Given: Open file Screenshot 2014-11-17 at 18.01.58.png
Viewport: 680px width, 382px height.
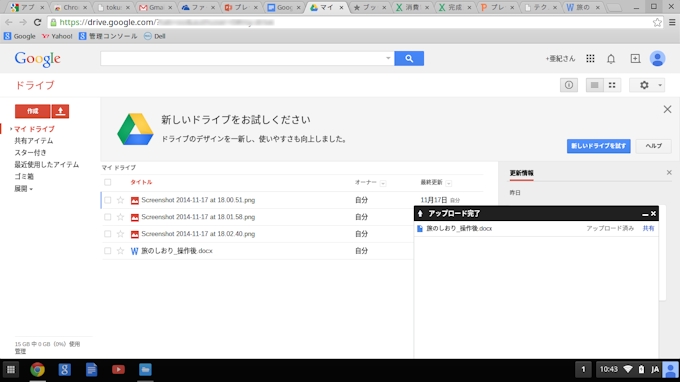Looking at the screenshot, I should (x=198, y=217).
